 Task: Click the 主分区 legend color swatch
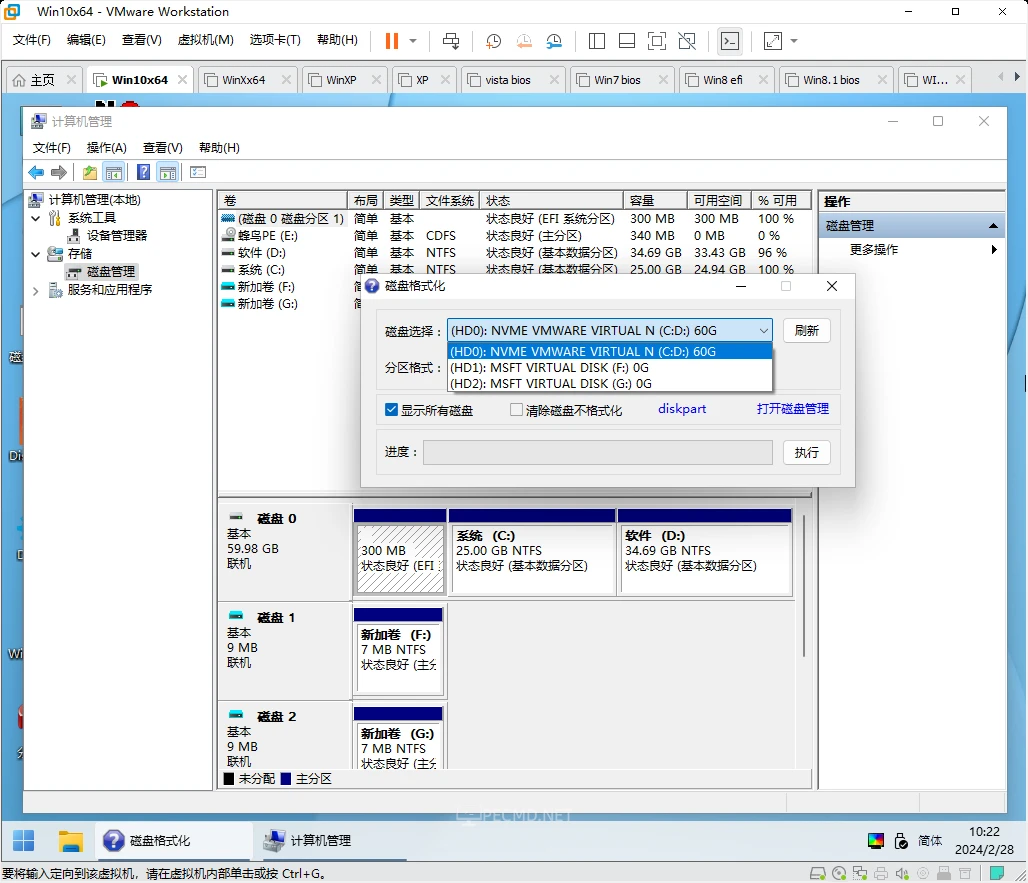(285, 779)
